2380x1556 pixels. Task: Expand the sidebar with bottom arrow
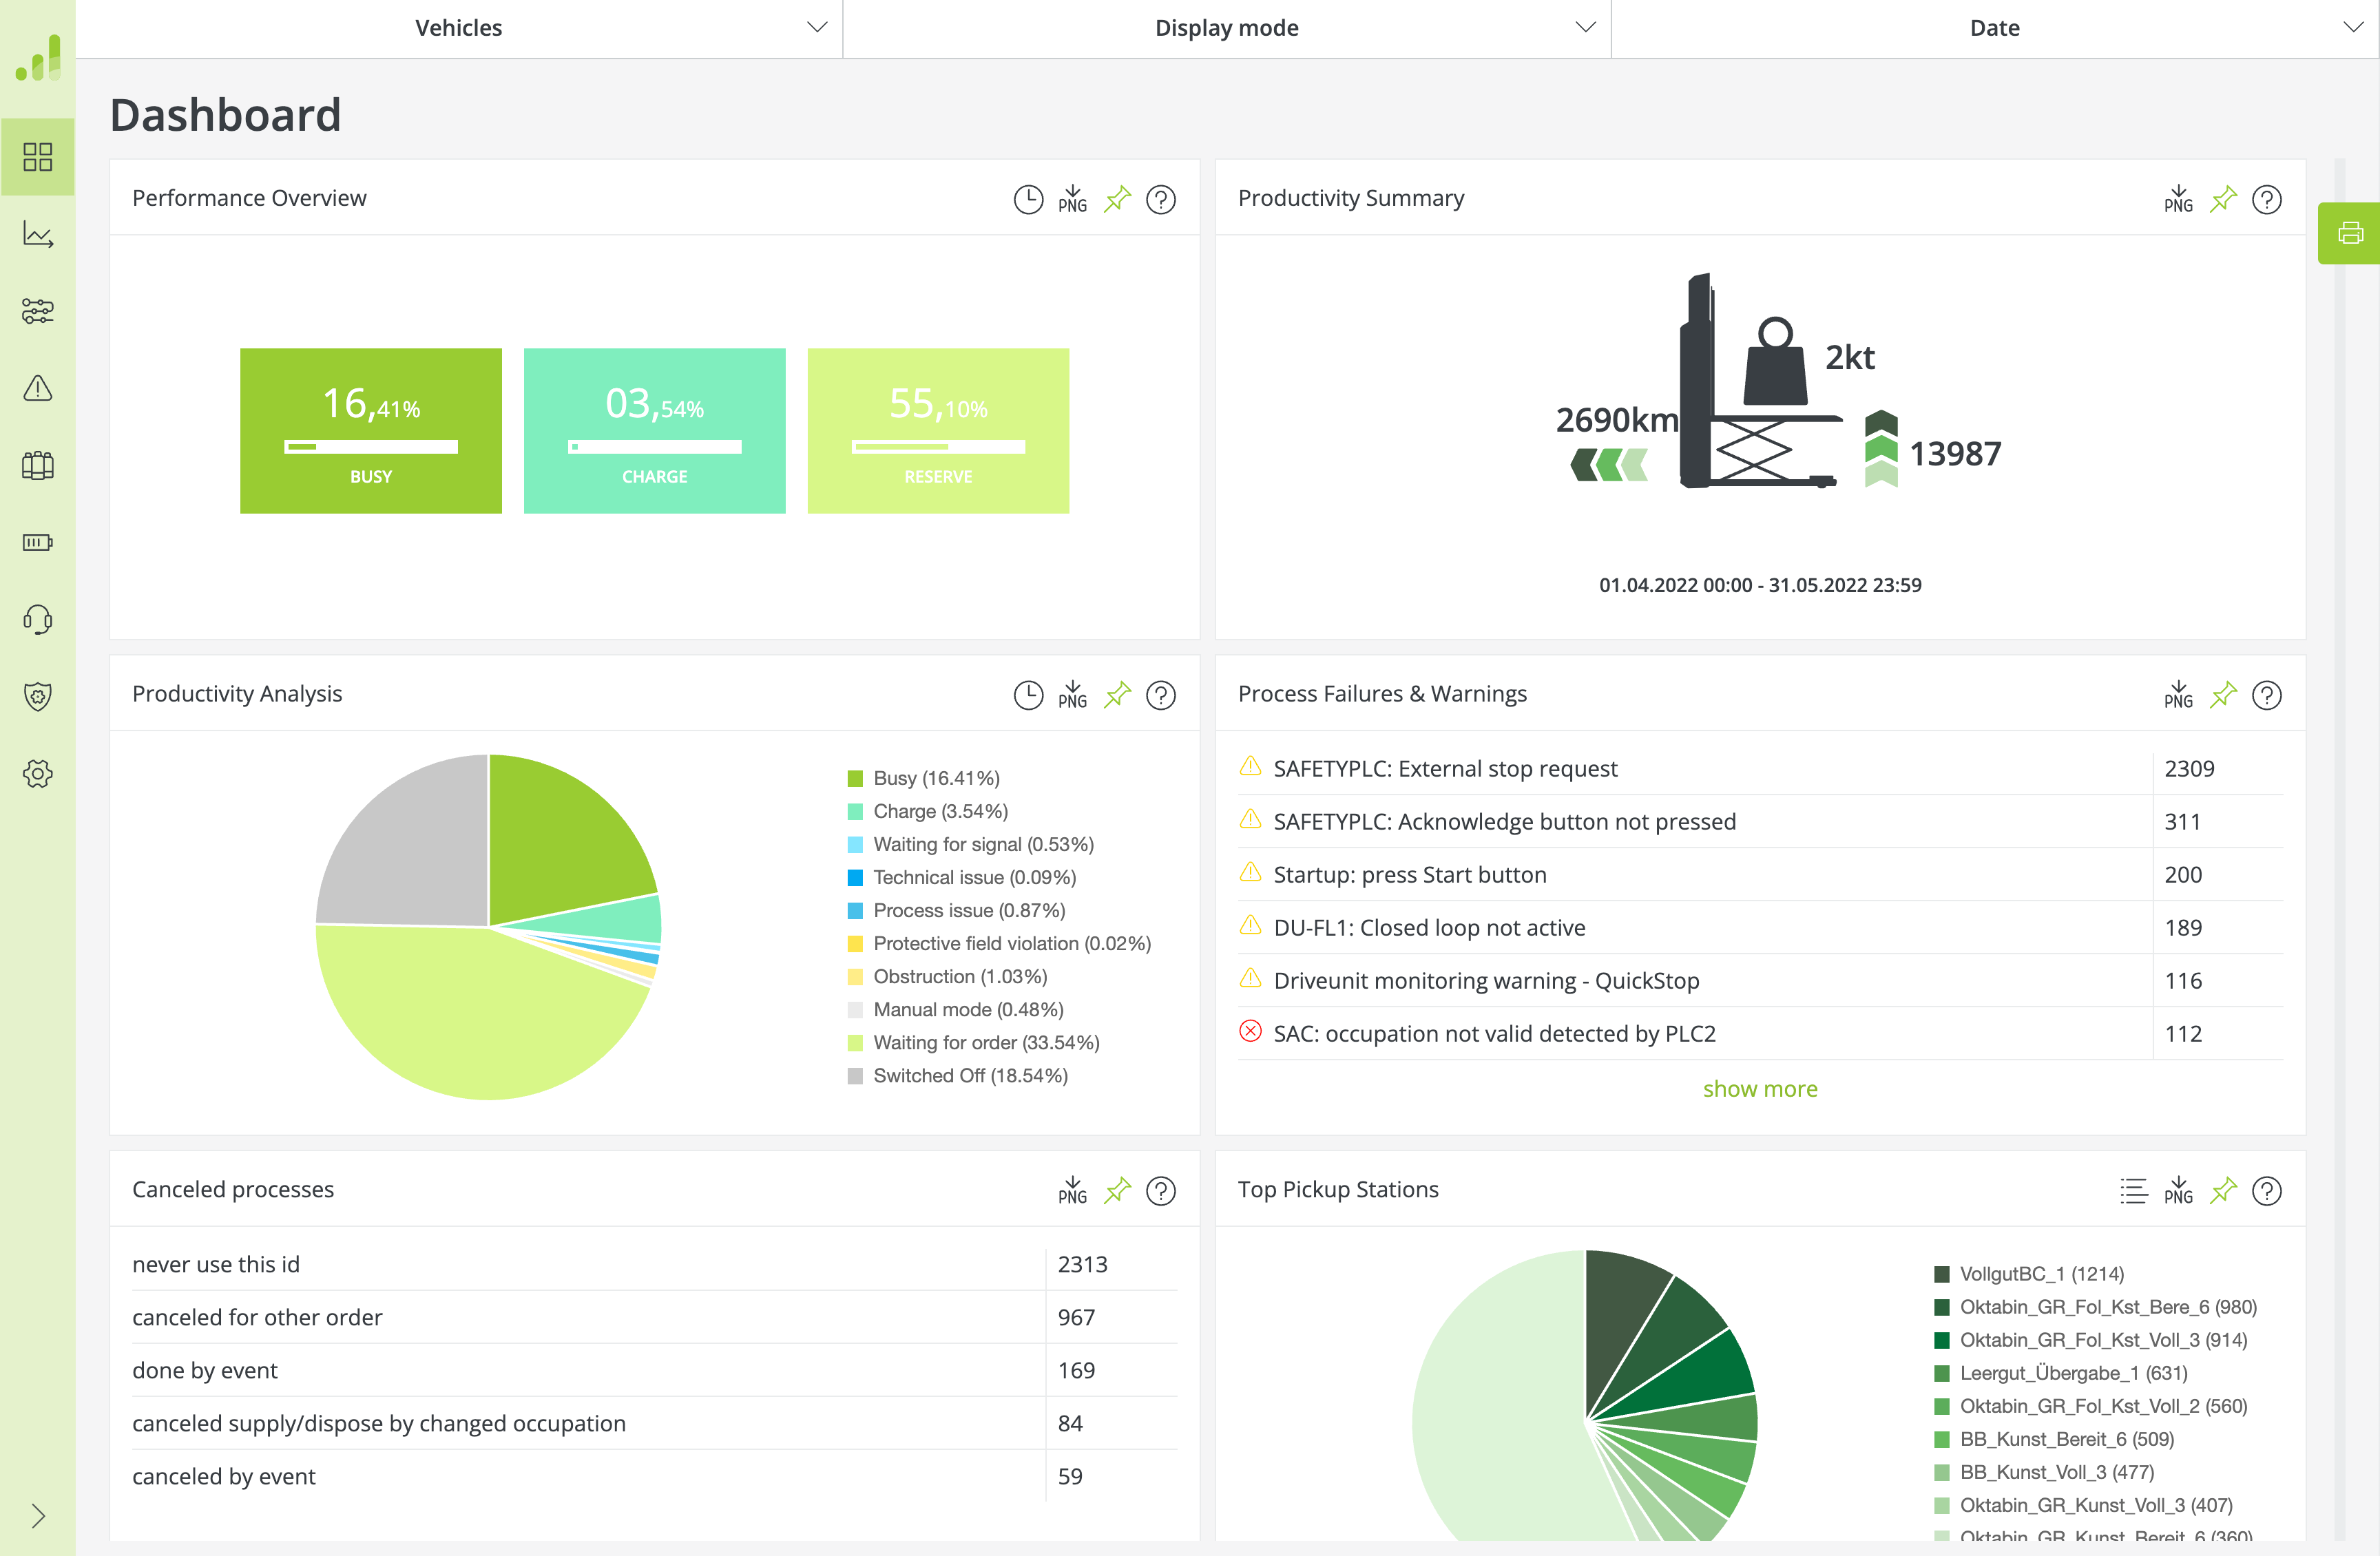pos(38,1516)
